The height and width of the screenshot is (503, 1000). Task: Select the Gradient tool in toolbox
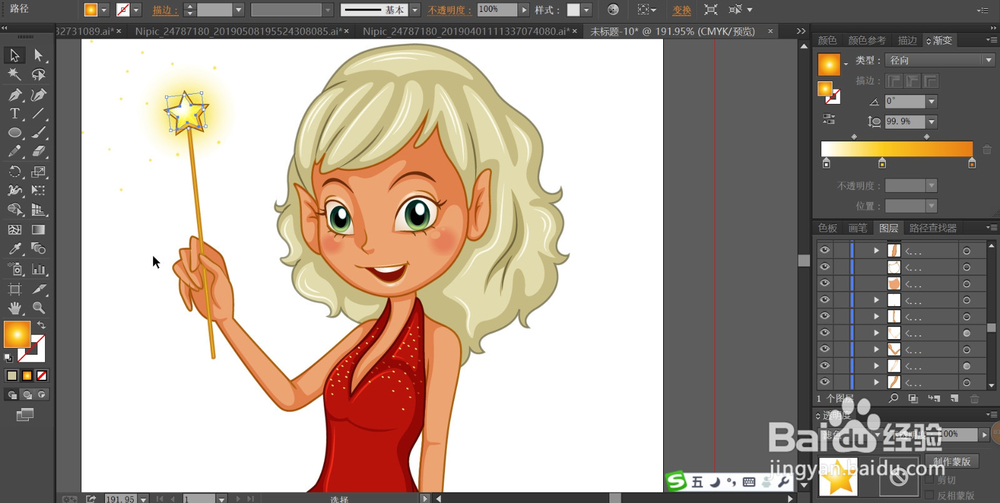pyautogui.click(x=38, y=230)
